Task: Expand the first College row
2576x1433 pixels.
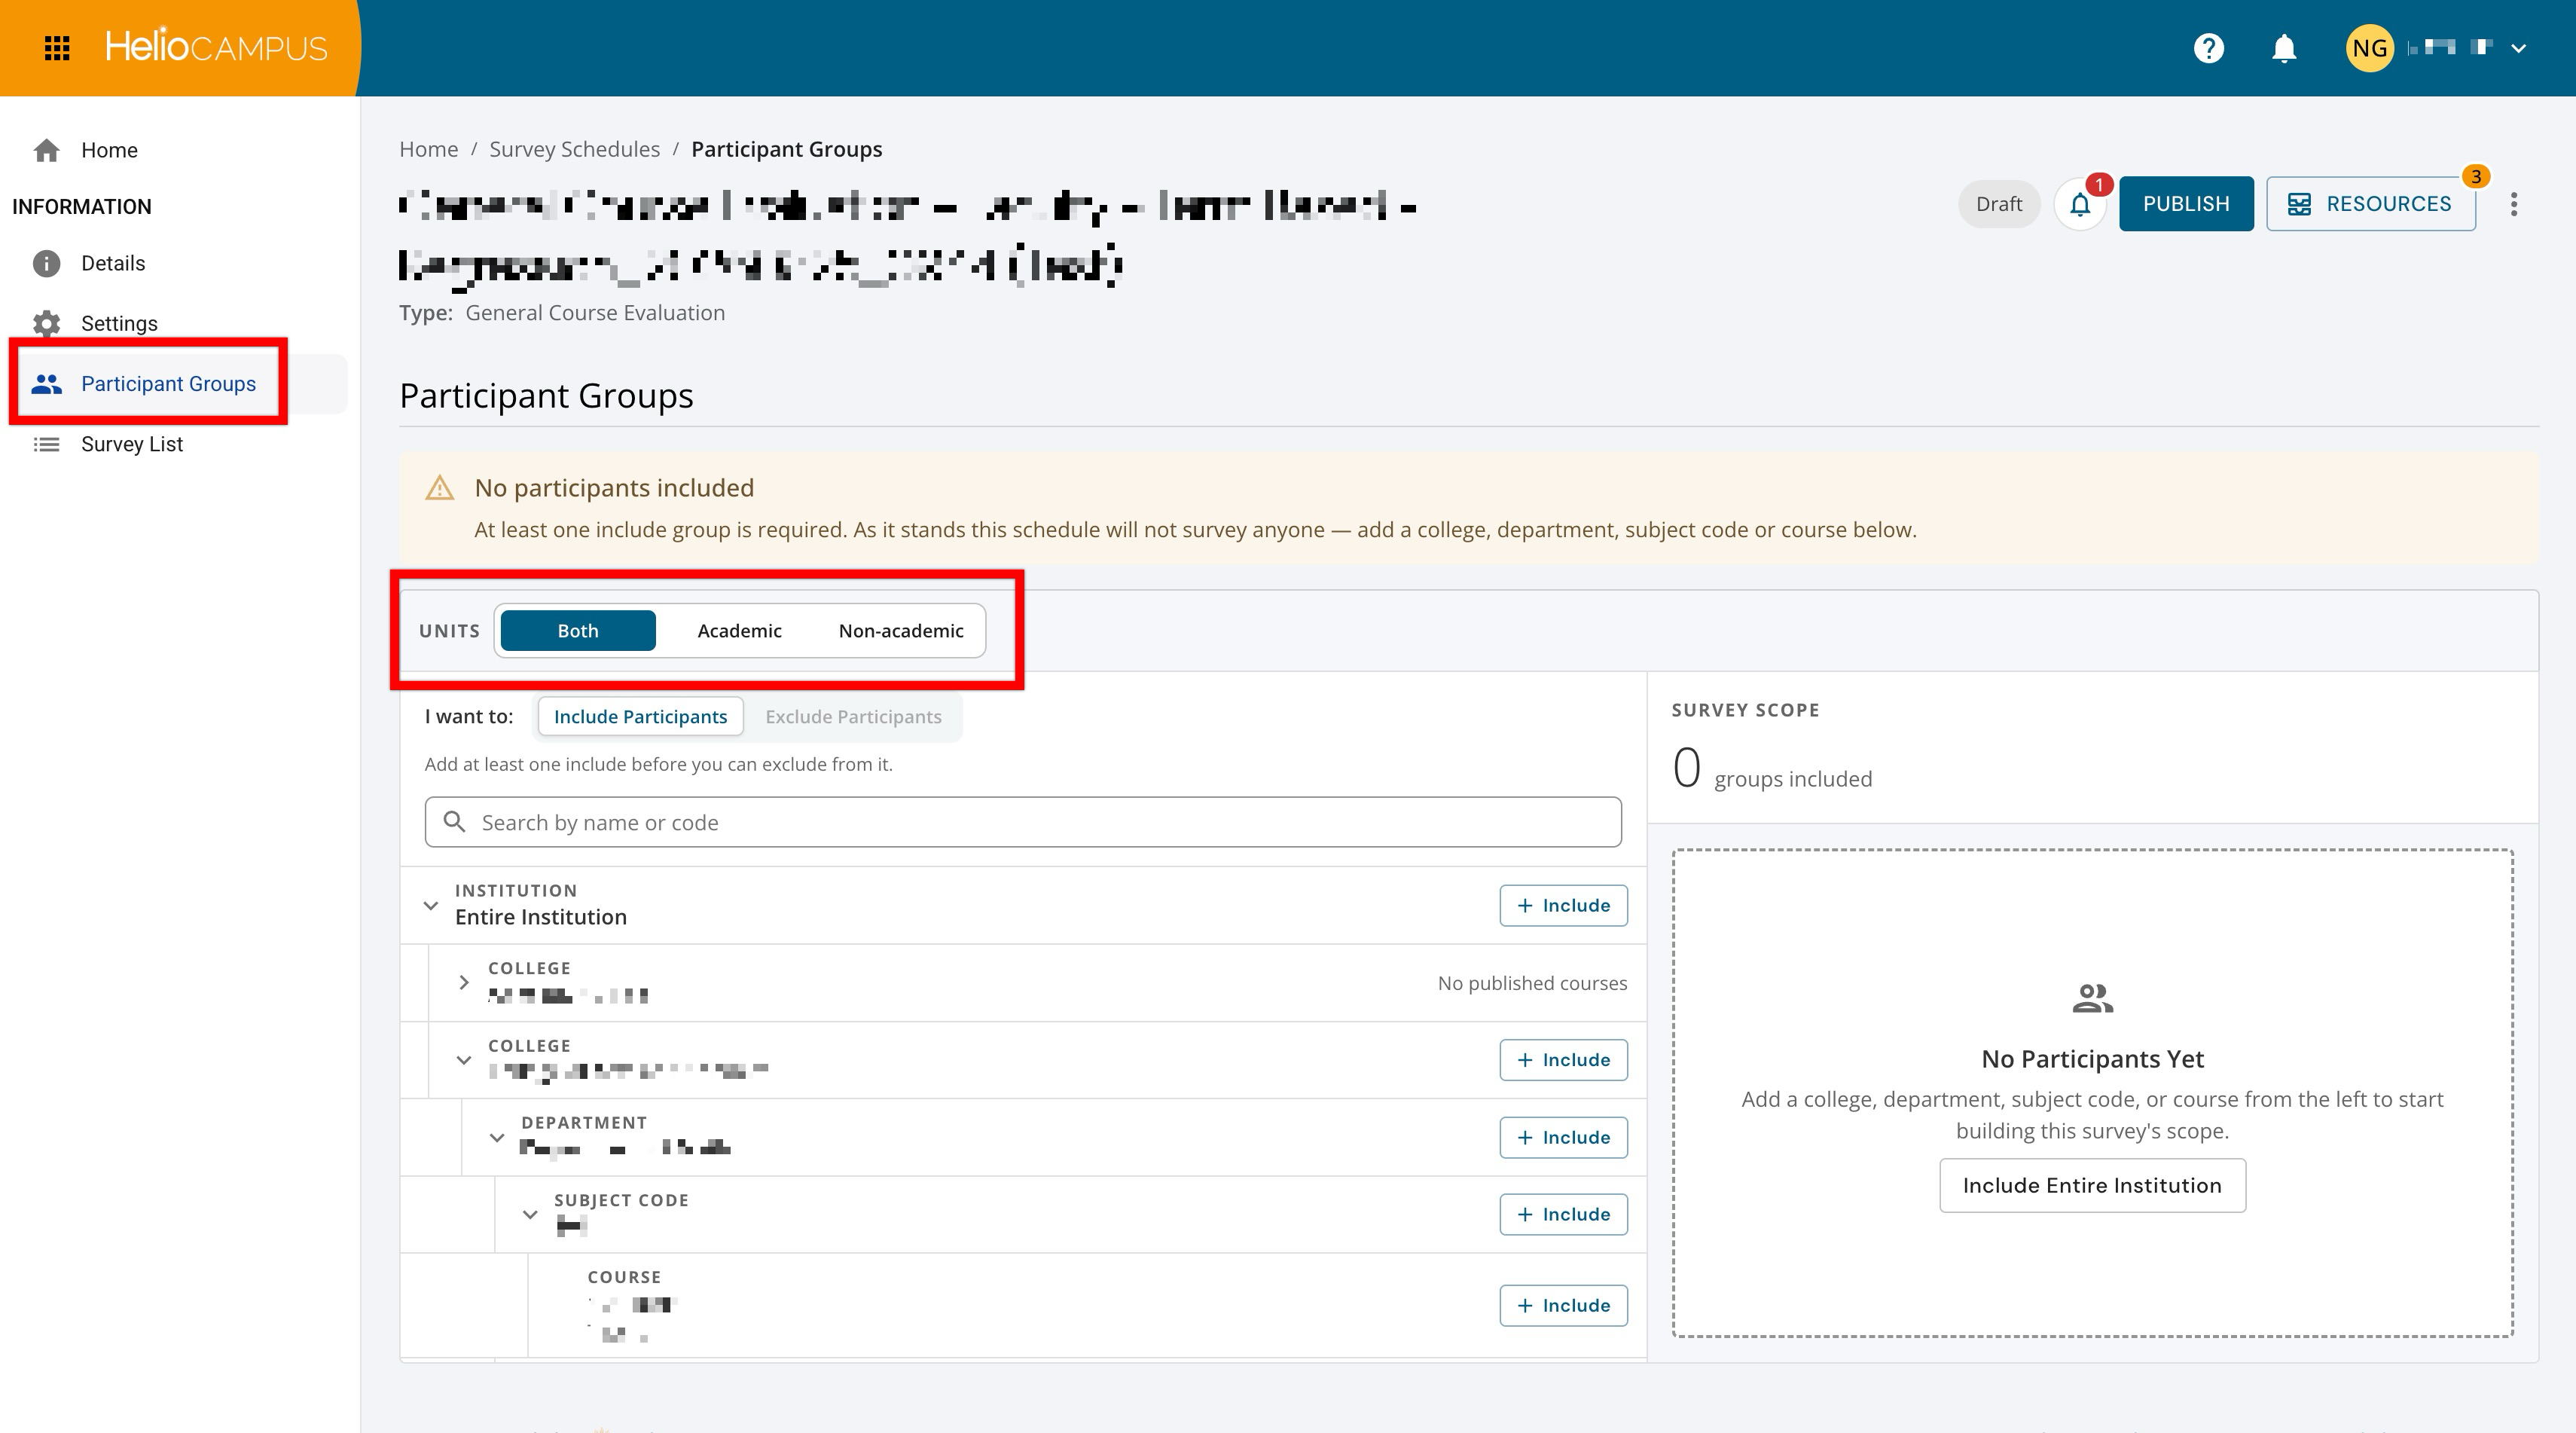Action: point(464,983)
